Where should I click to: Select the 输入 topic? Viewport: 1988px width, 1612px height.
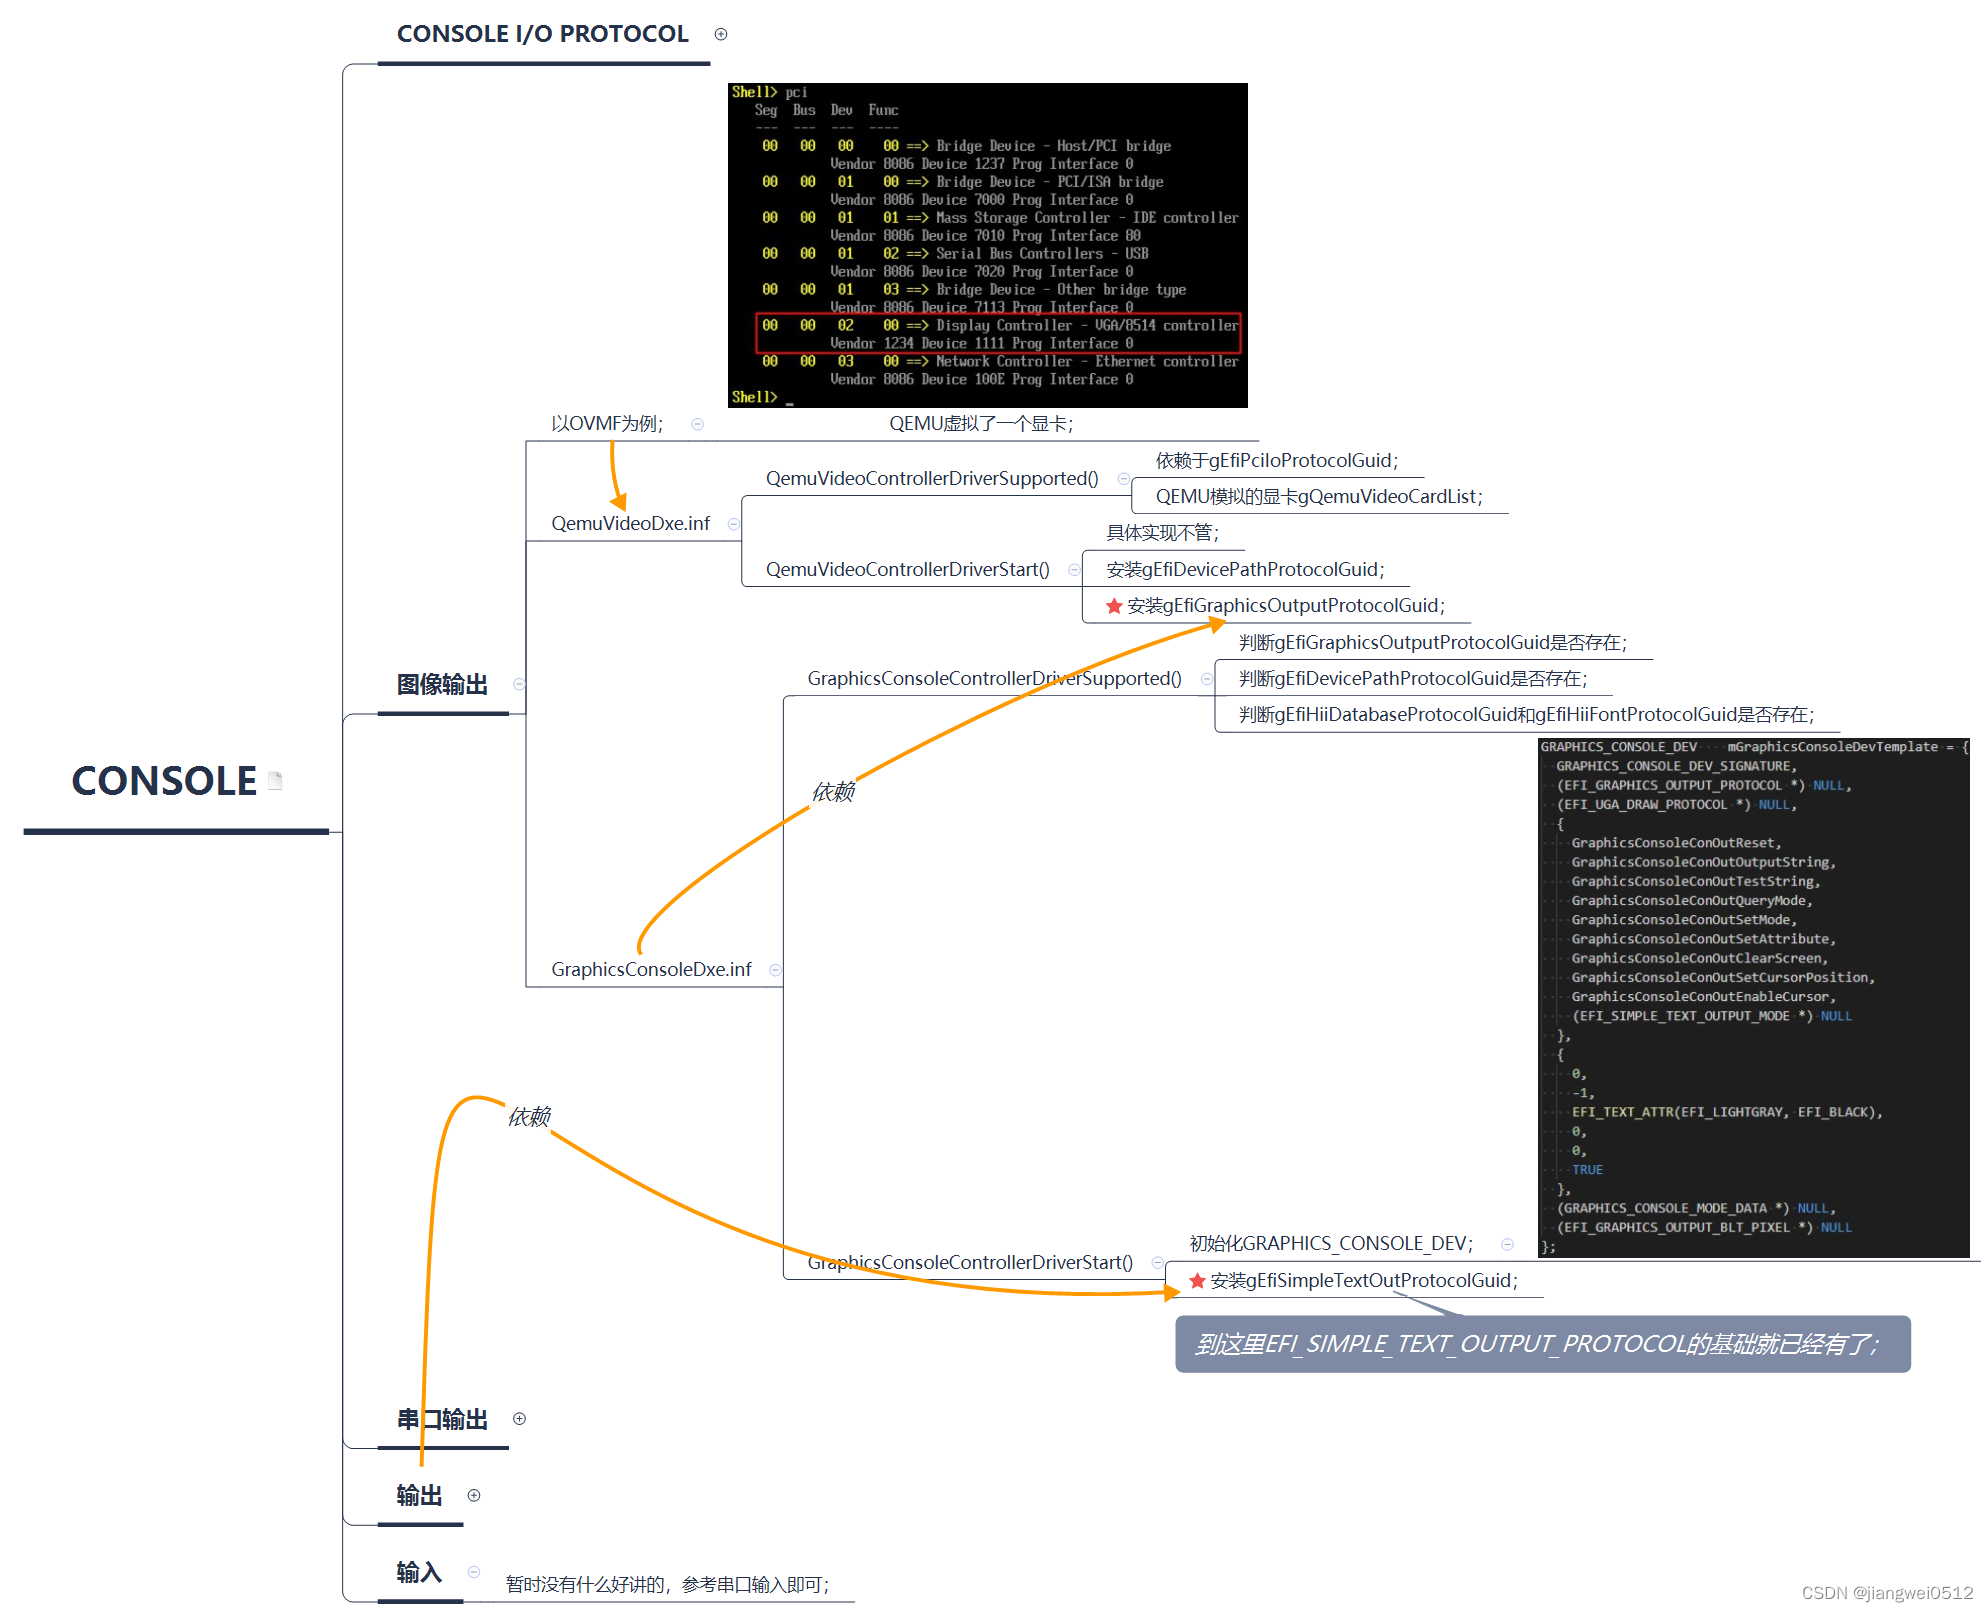419,1573
